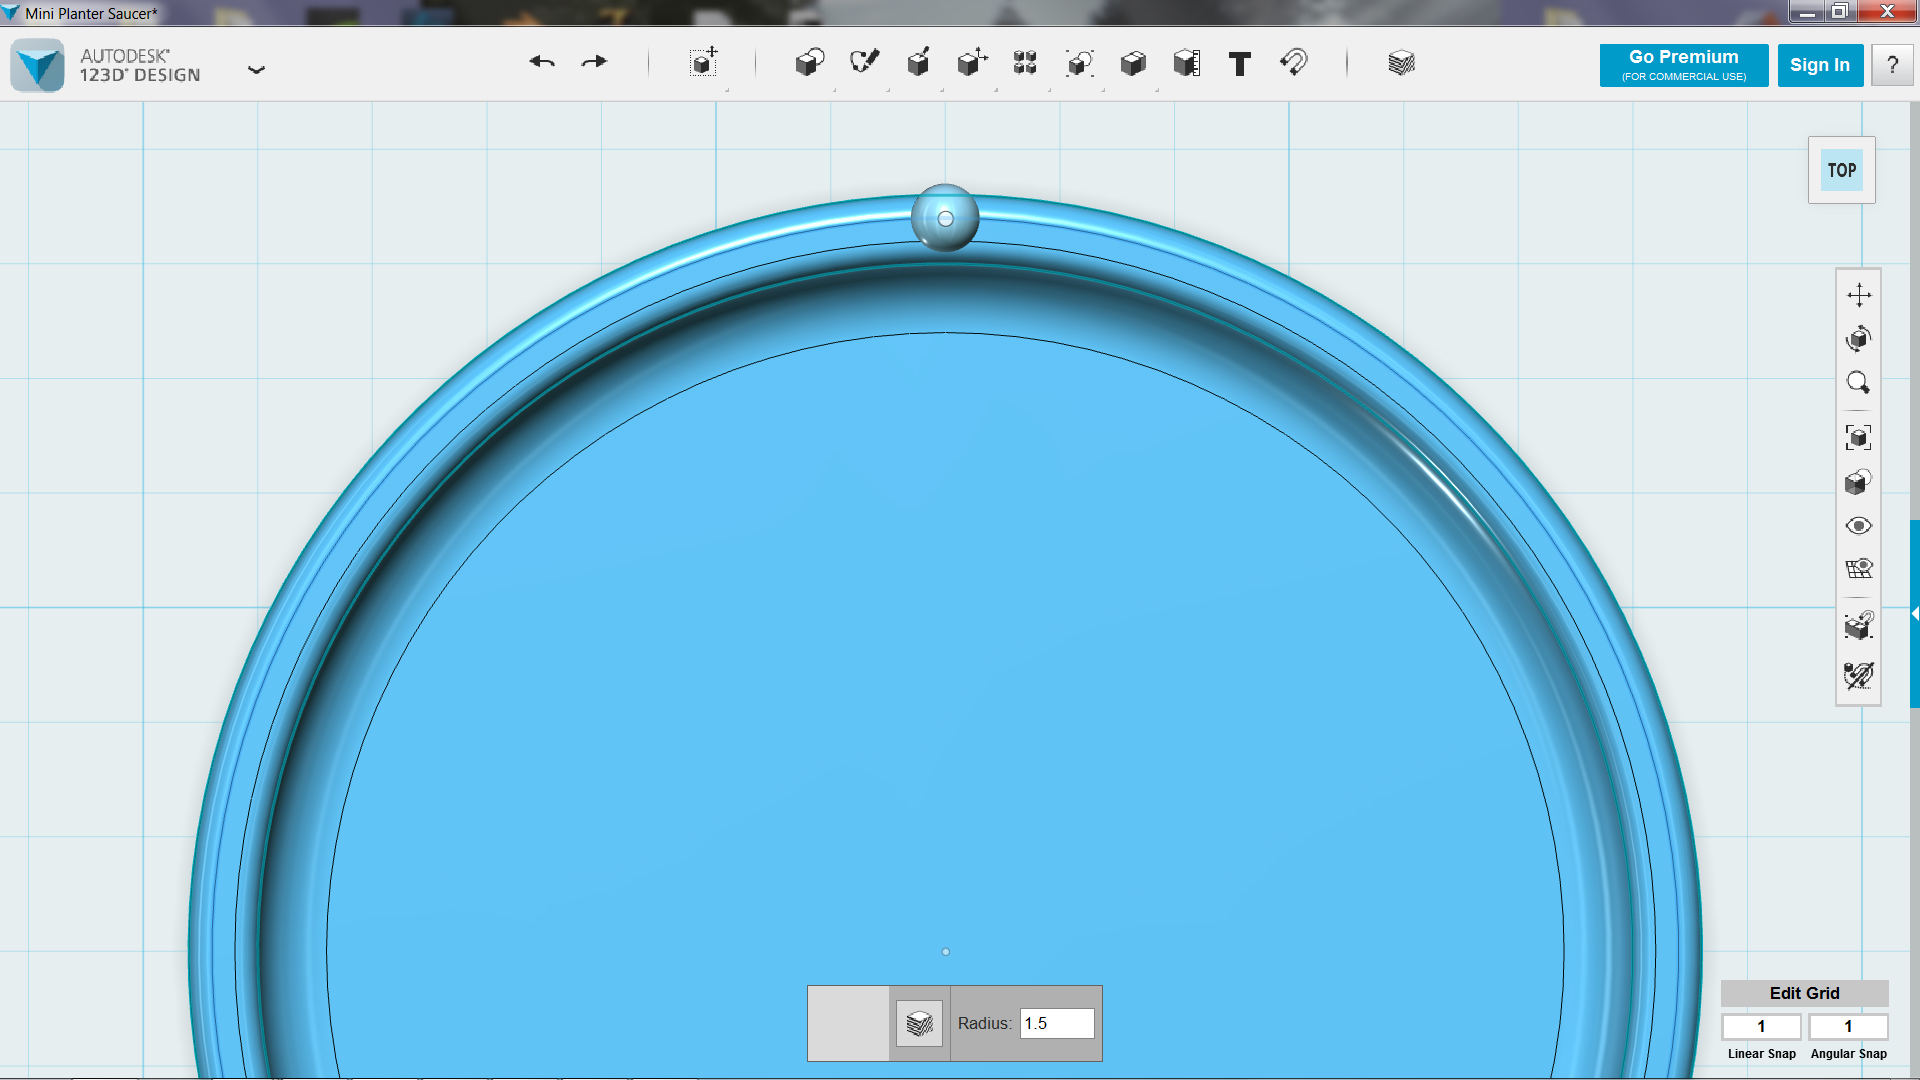Open the Pattern tools icon
The width and height of the screenshot is (1920, 1080).
click(x=1025, y=63)
